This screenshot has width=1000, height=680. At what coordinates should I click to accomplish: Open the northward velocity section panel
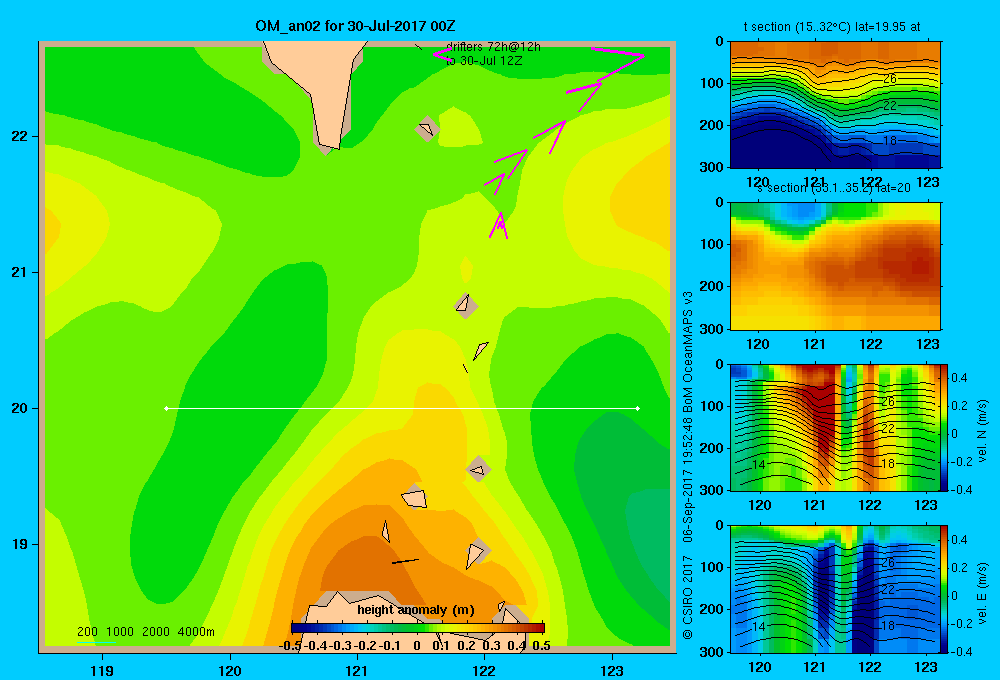click(835, 427)
